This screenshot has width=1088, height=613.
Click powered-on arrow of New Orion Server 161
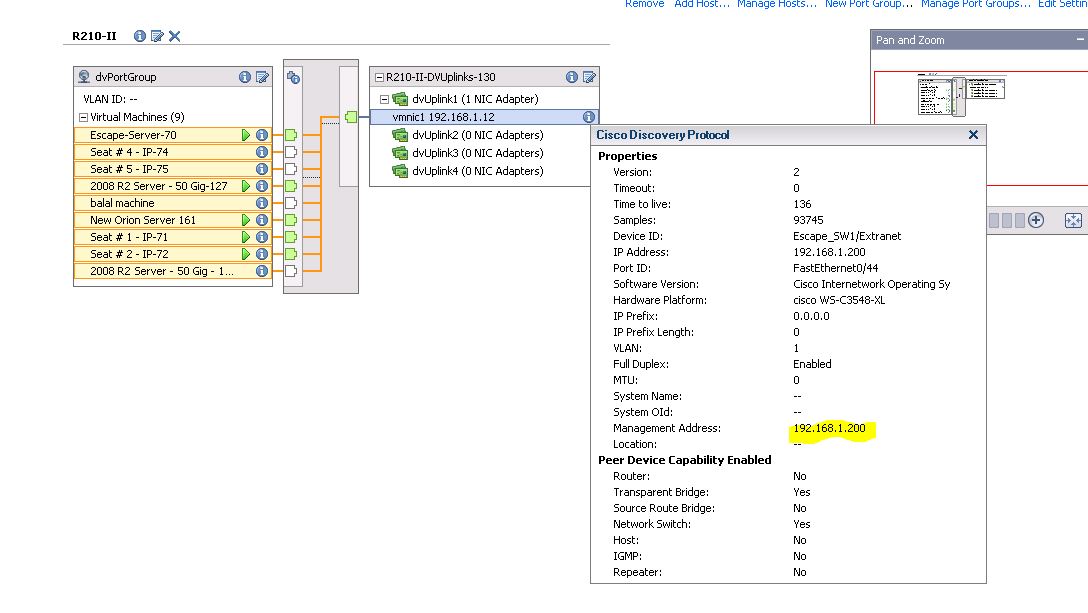coord(246,220)
